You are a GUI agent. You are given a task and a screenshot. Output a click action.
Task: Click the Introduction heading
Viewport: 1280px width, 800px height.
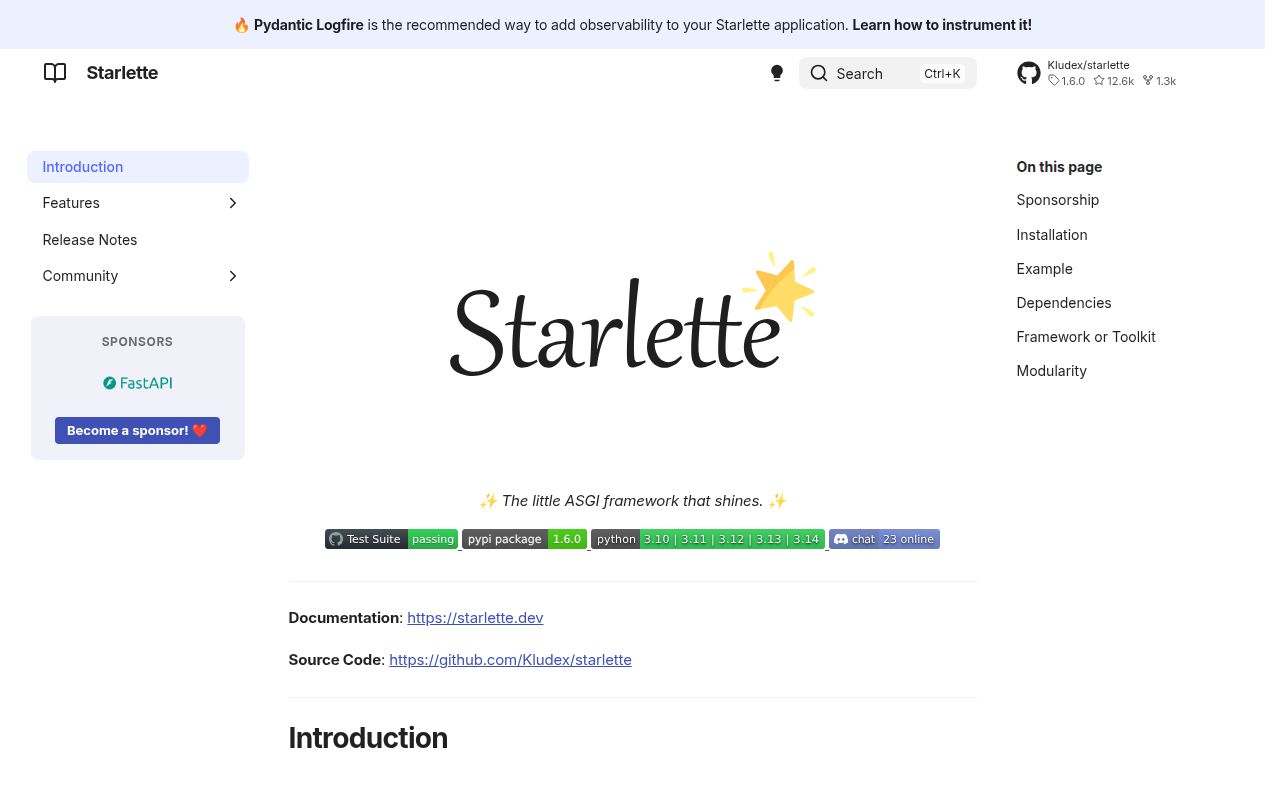pos(368,738)
